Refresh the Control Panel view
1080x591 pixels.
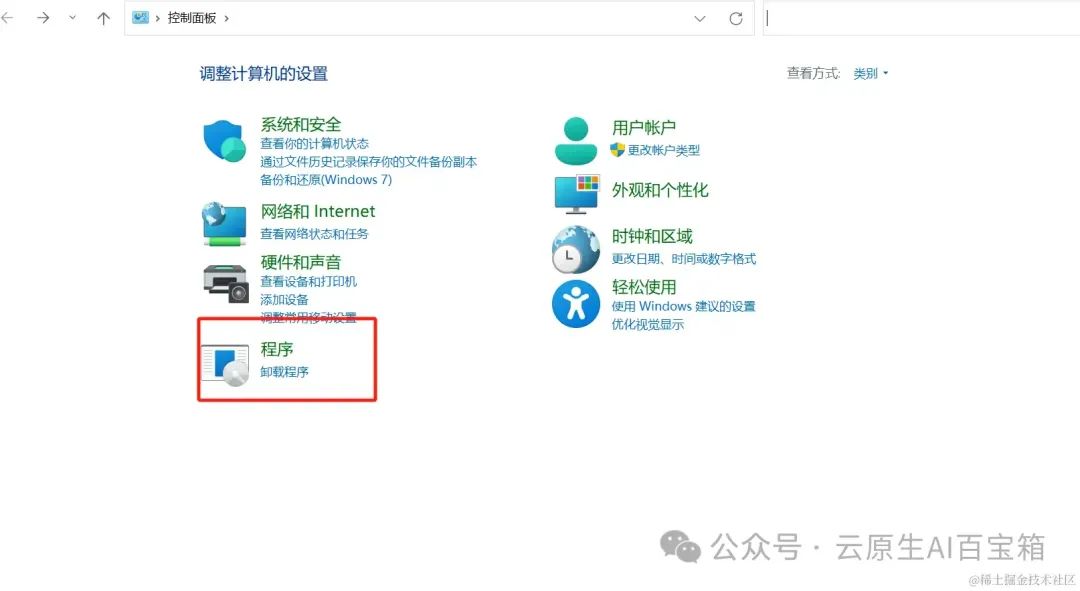736,19
